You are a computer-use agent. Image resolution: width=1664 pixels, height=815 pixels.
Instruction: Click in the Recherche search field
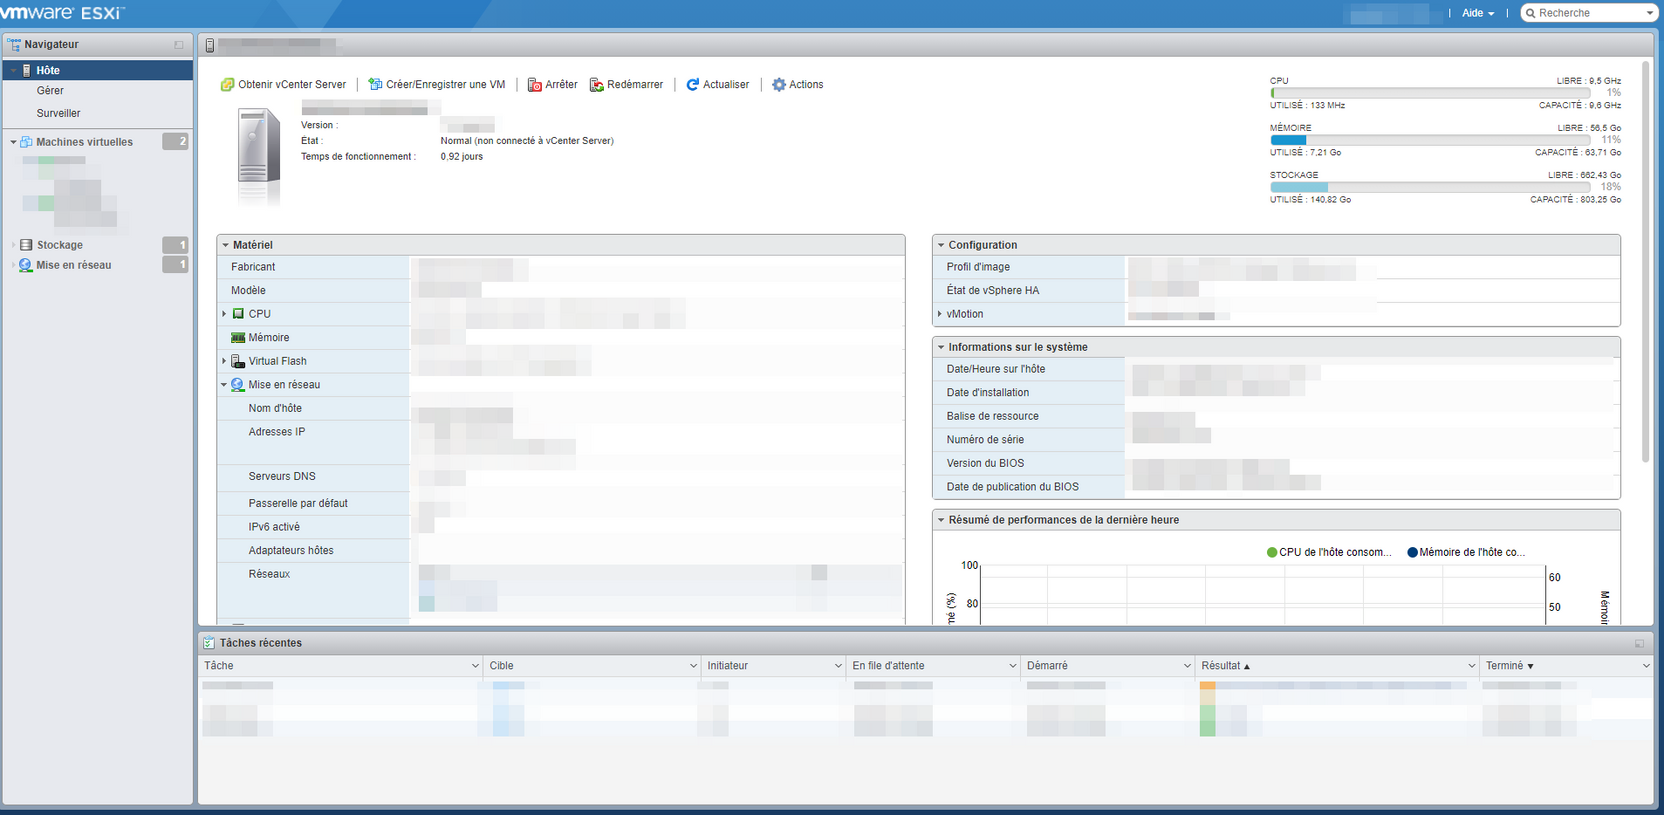[x=1588, y=13]
